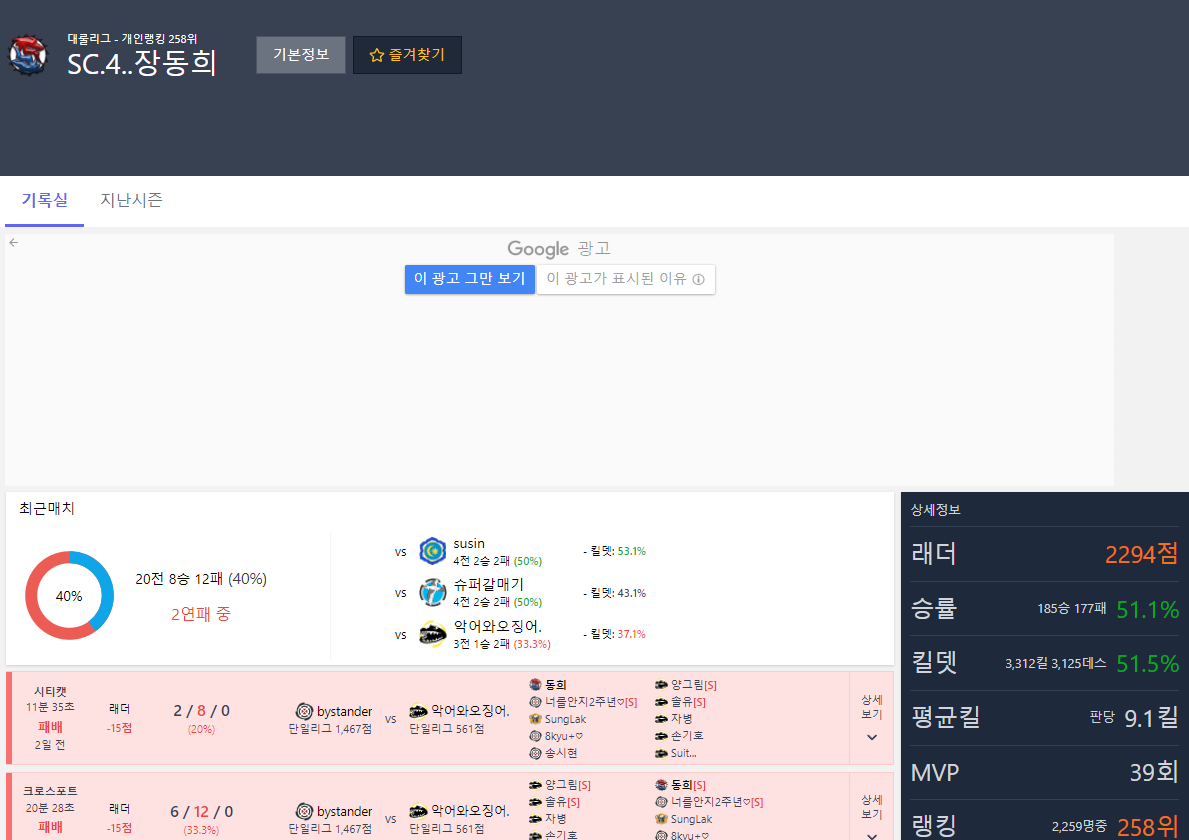Expand 상세보기 for the 크로스포트 match

tap(871, 812)
